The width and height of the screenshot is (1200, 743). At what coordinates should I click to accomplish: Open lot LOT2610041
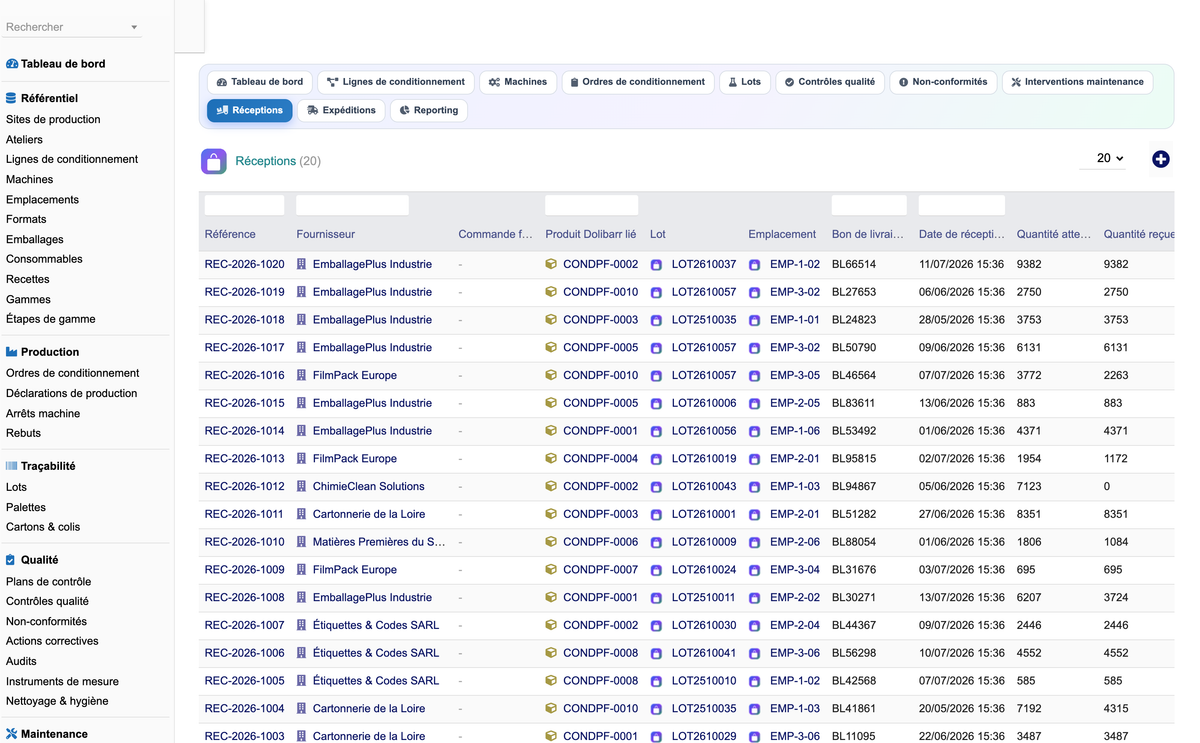(704, 653)
